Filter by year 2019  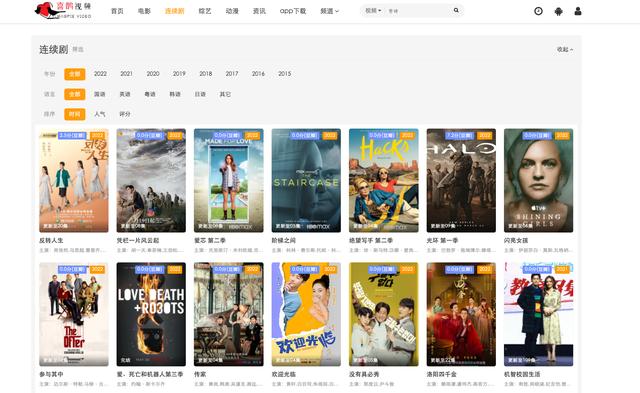[x=179, y=74]
